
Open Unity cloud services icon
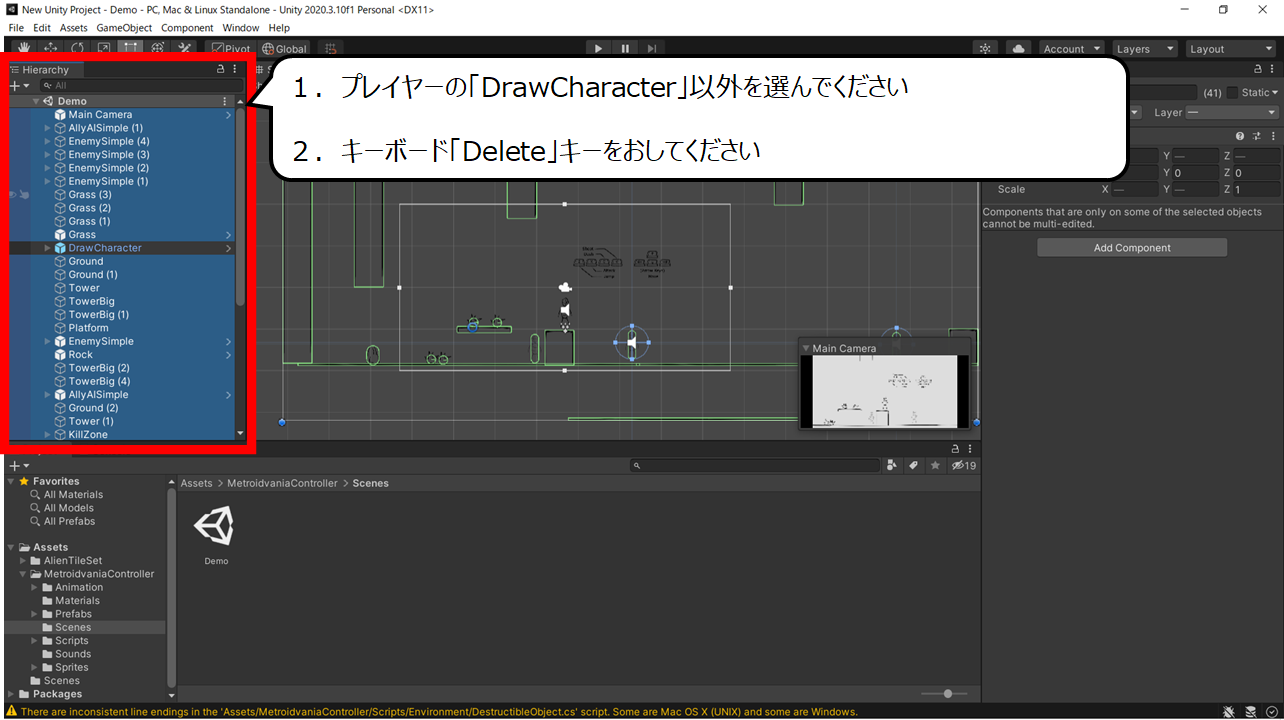1018,48
